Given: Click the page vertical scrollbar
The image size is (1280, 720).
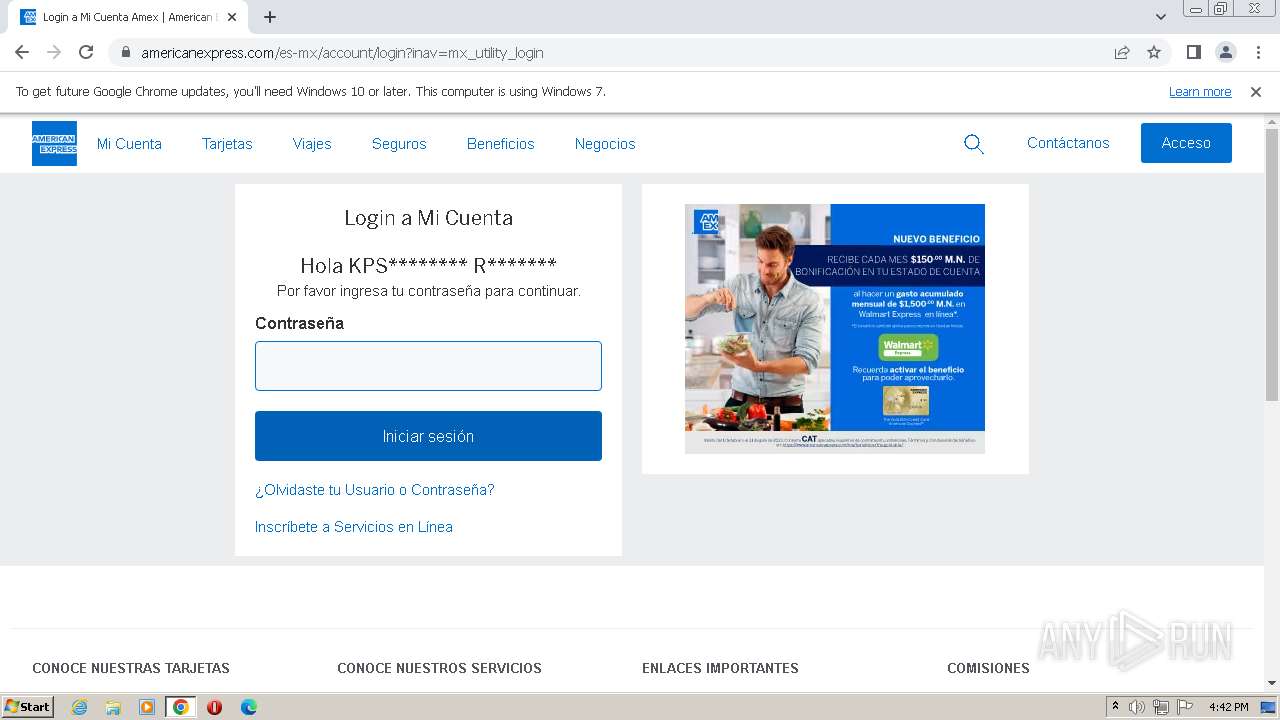Looking at the screenshot, I should click(1272, 265).
